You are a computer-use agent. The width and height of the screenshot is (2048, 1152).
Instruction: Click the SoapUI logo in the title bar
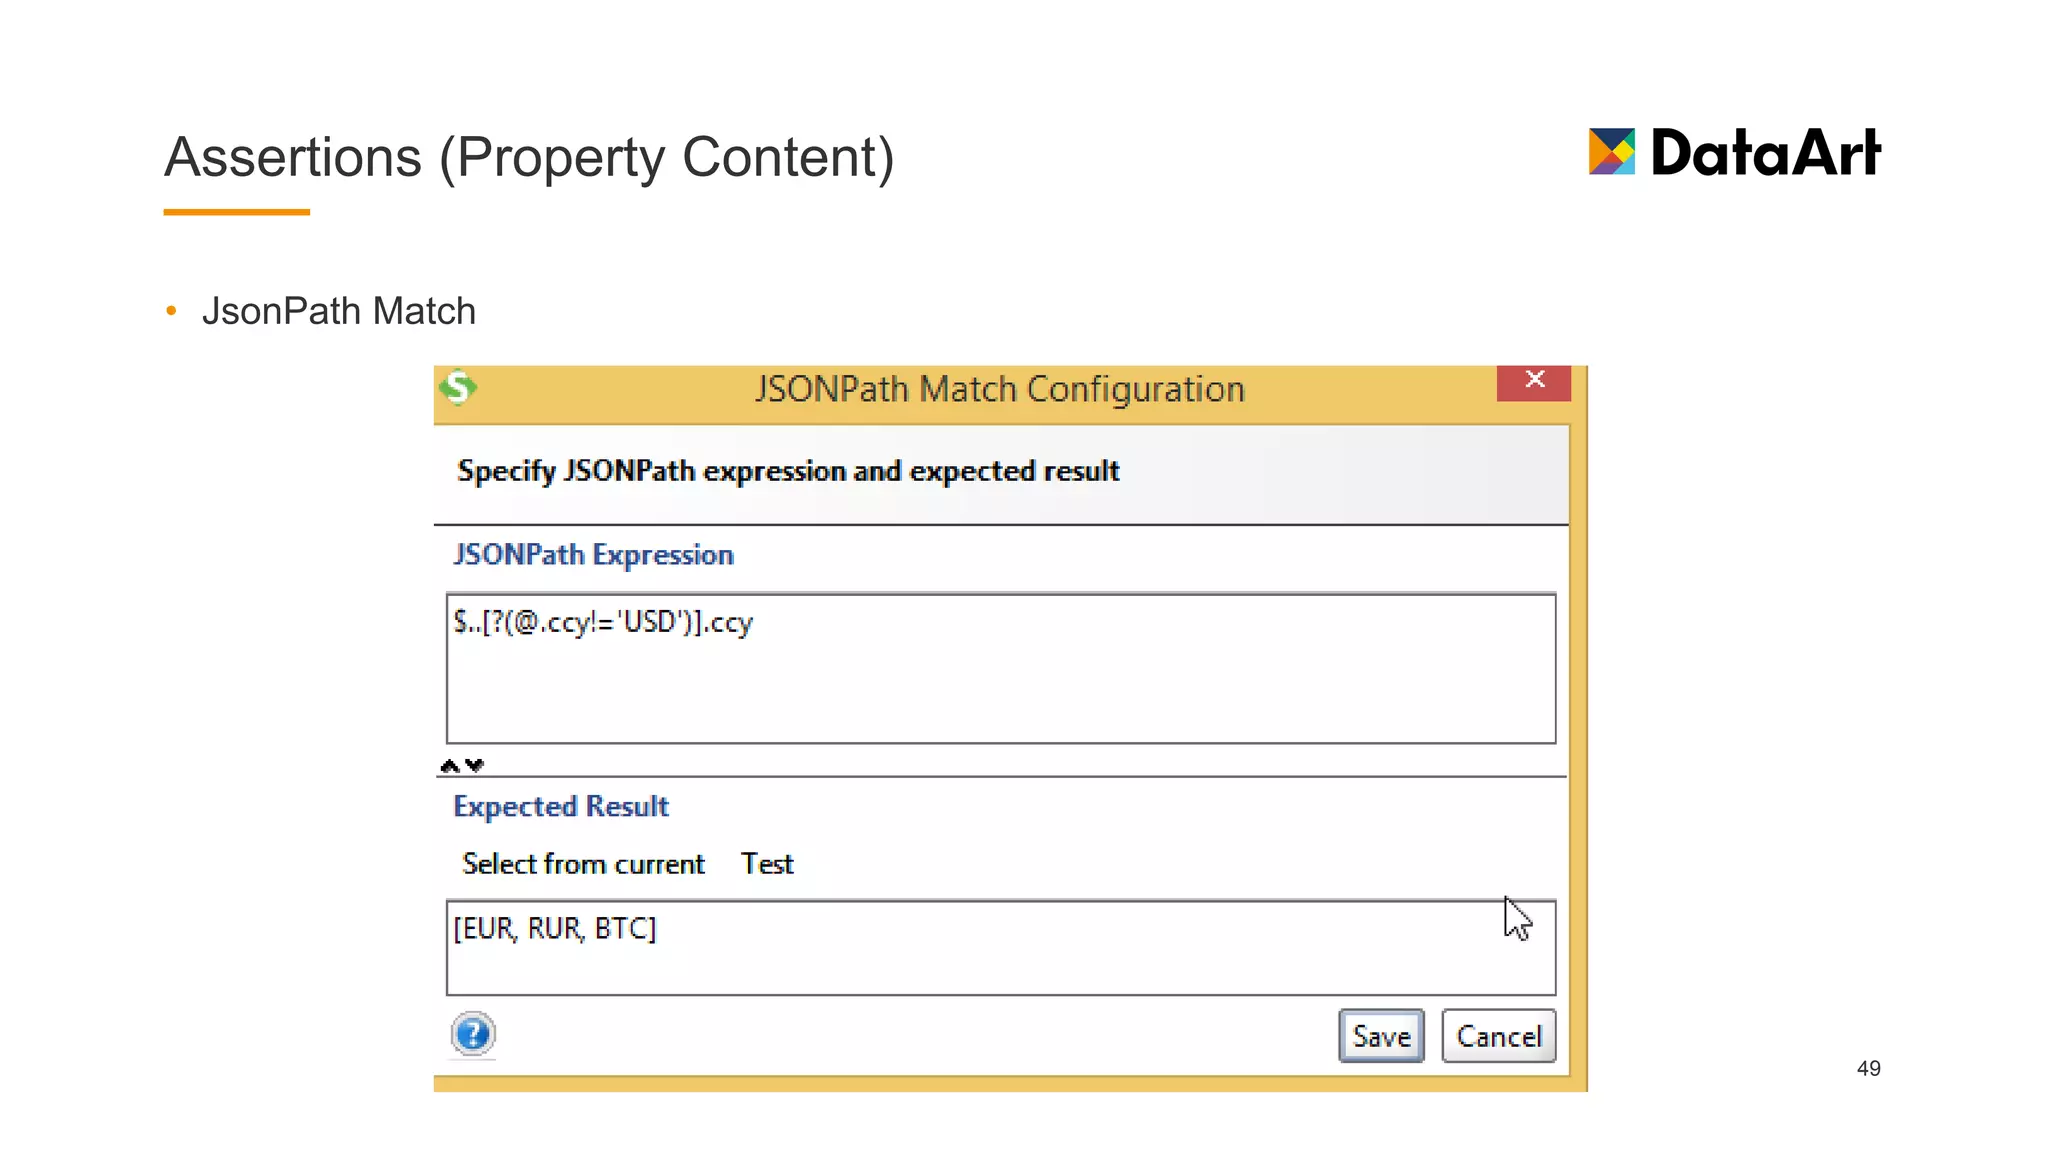coord(458,387)
